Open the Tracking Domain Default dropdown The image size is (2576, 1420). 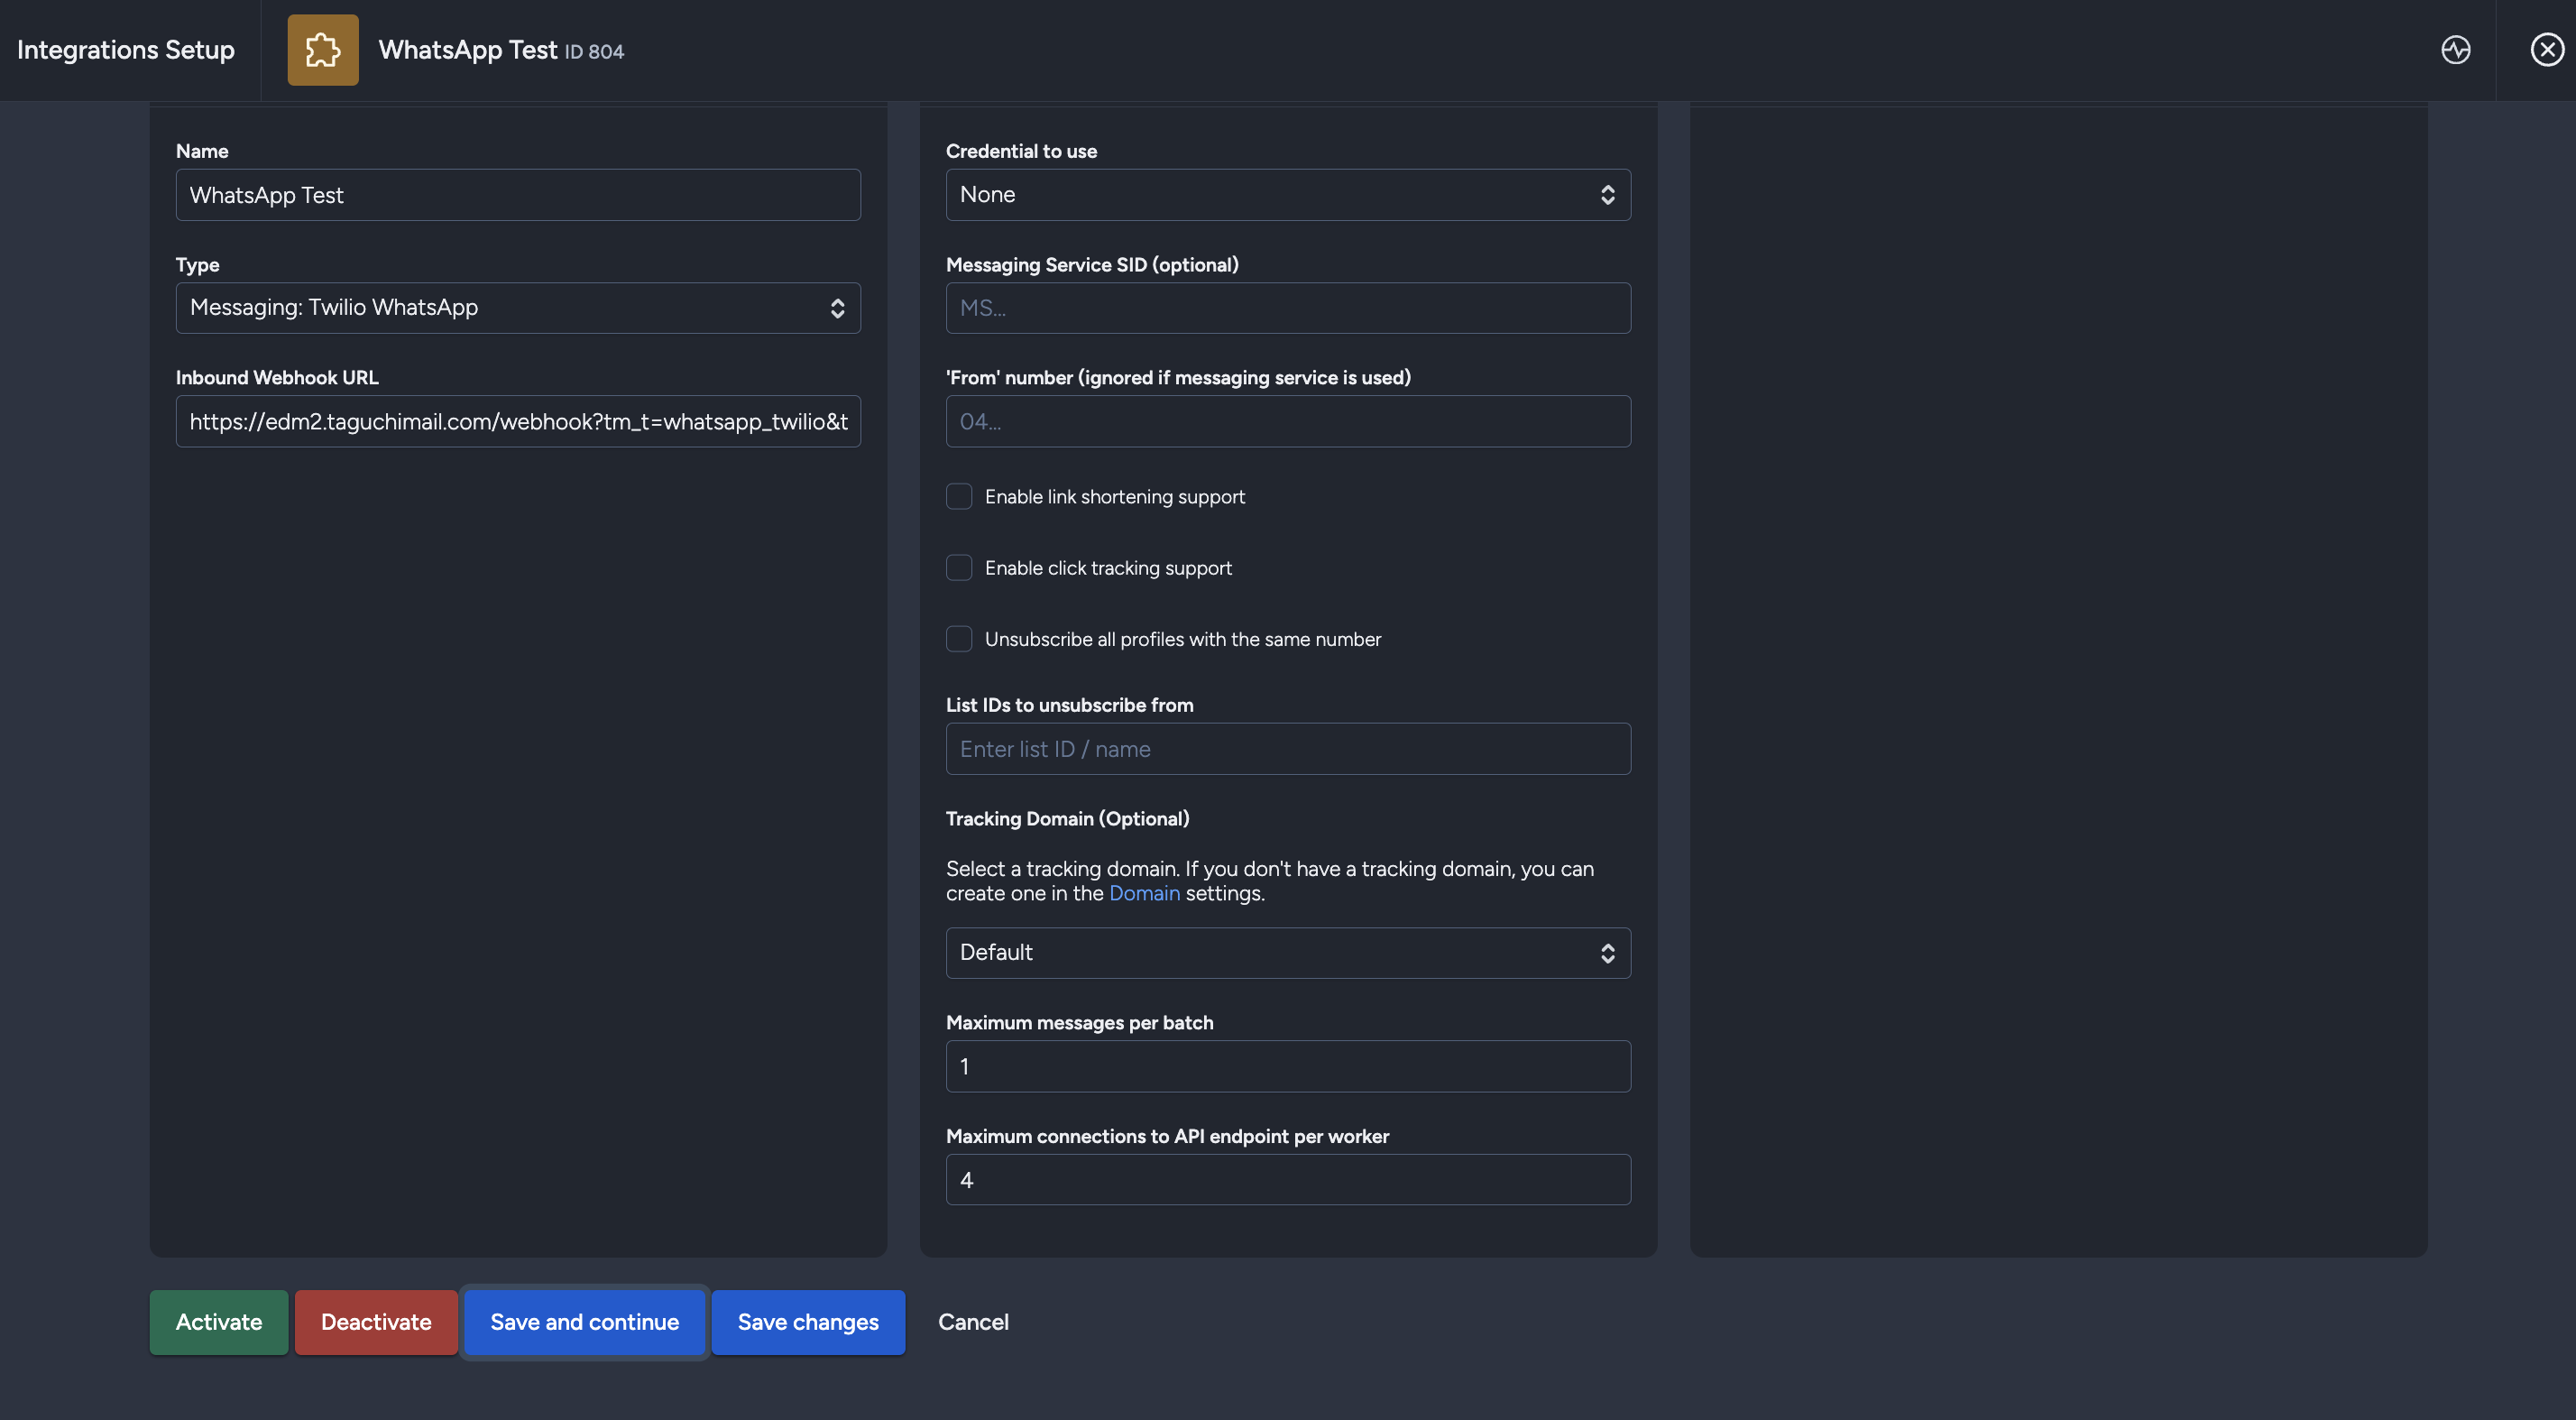(x=1287, y=953)
